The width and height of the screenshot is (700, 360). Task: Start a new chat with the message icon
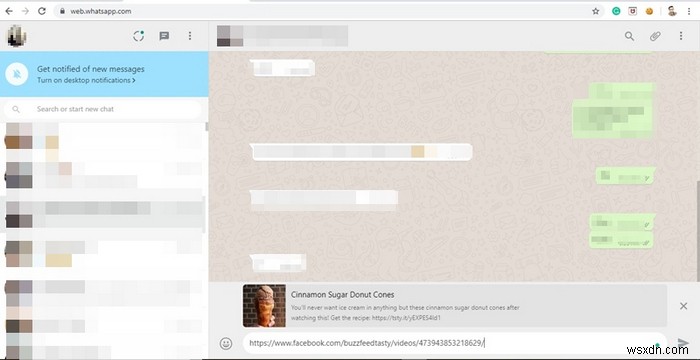(x=164, y=36)
